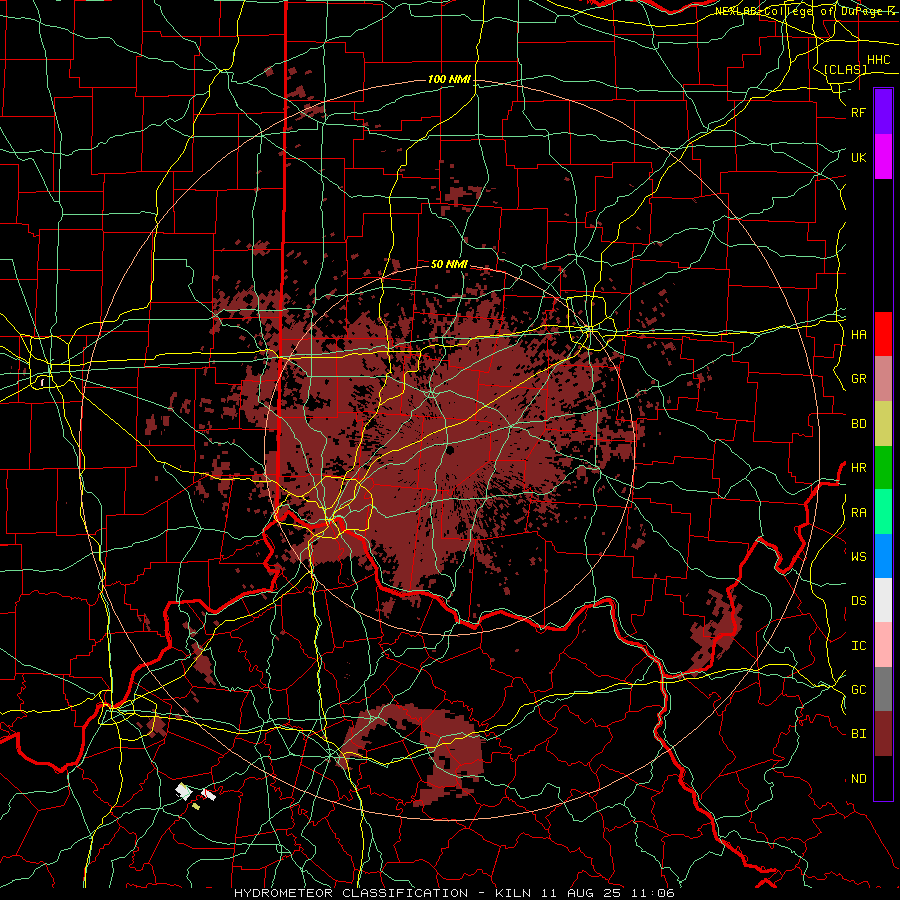Viewport: 900px width, 900px height.
Task: Select the 'BI' legend label
Action: point(858,734)
